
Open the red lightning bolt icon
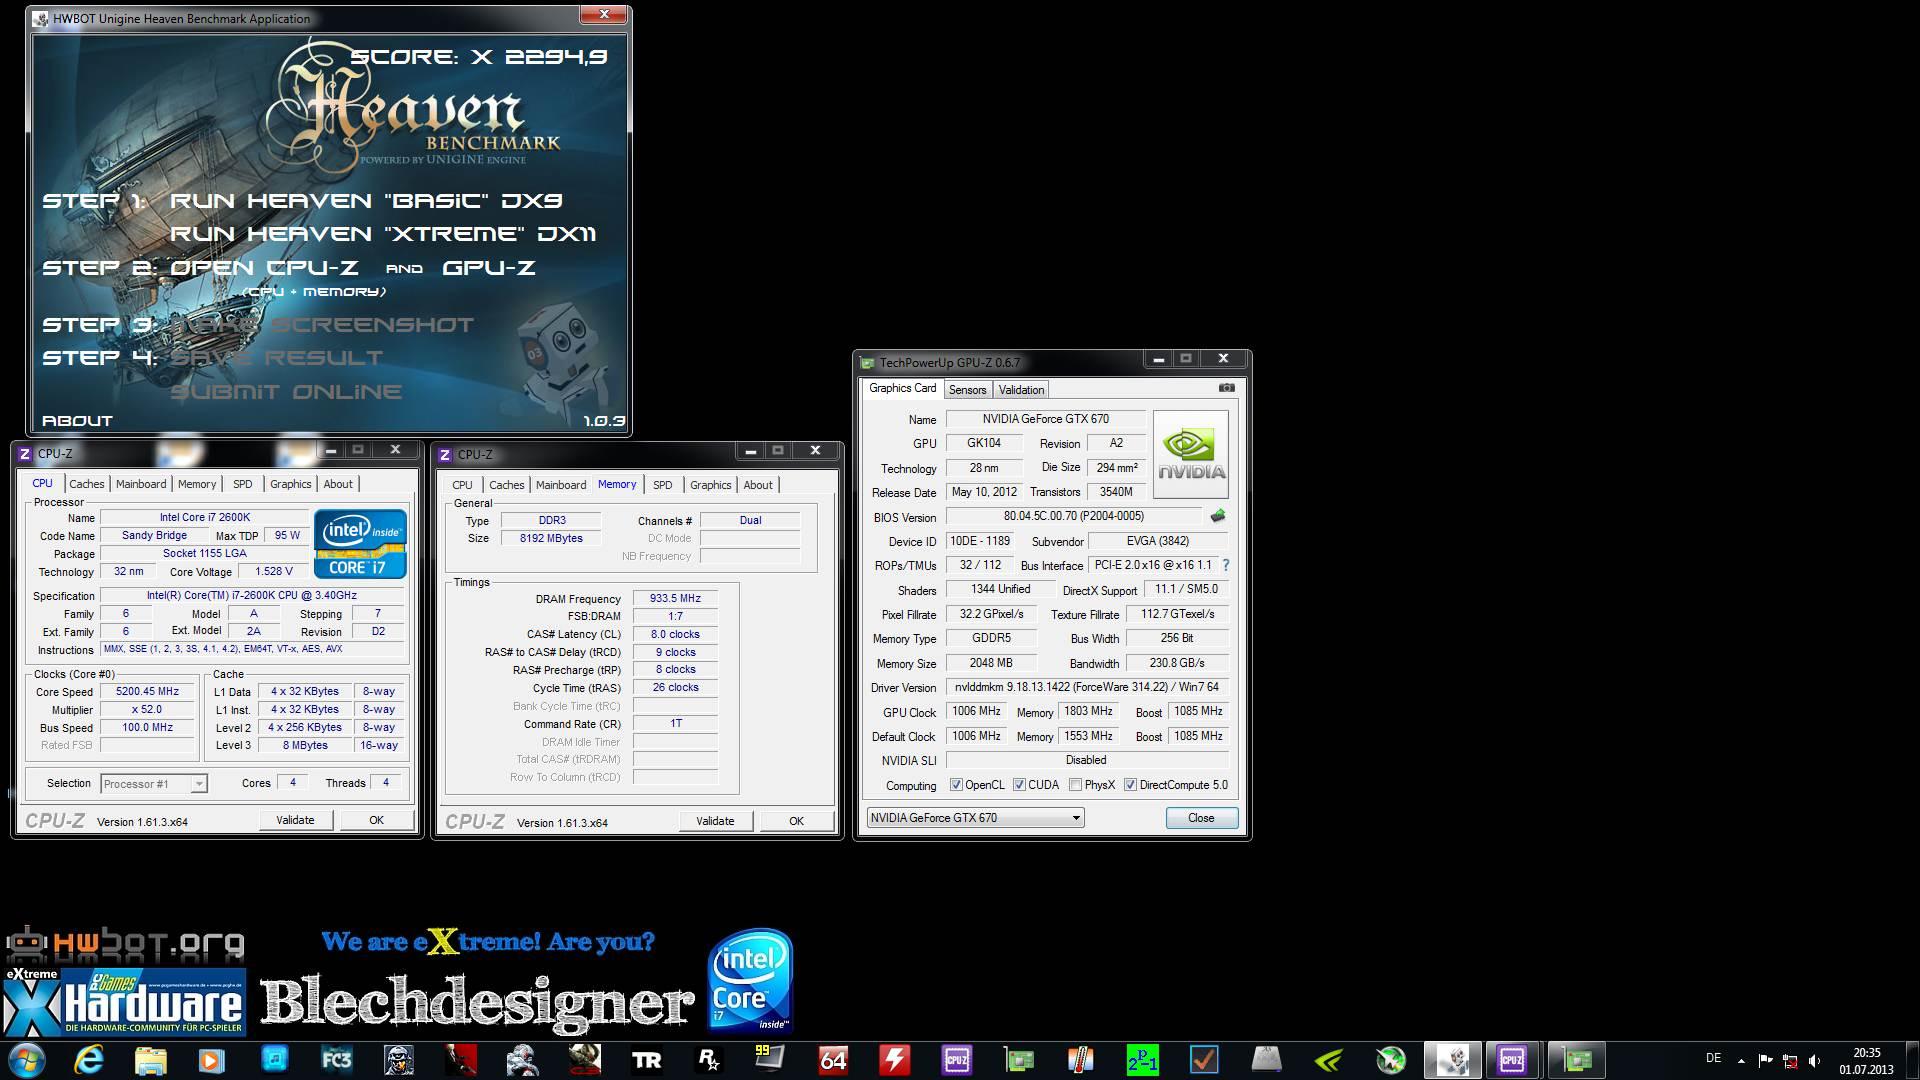pyautogui.click(x=894, y=1059)
